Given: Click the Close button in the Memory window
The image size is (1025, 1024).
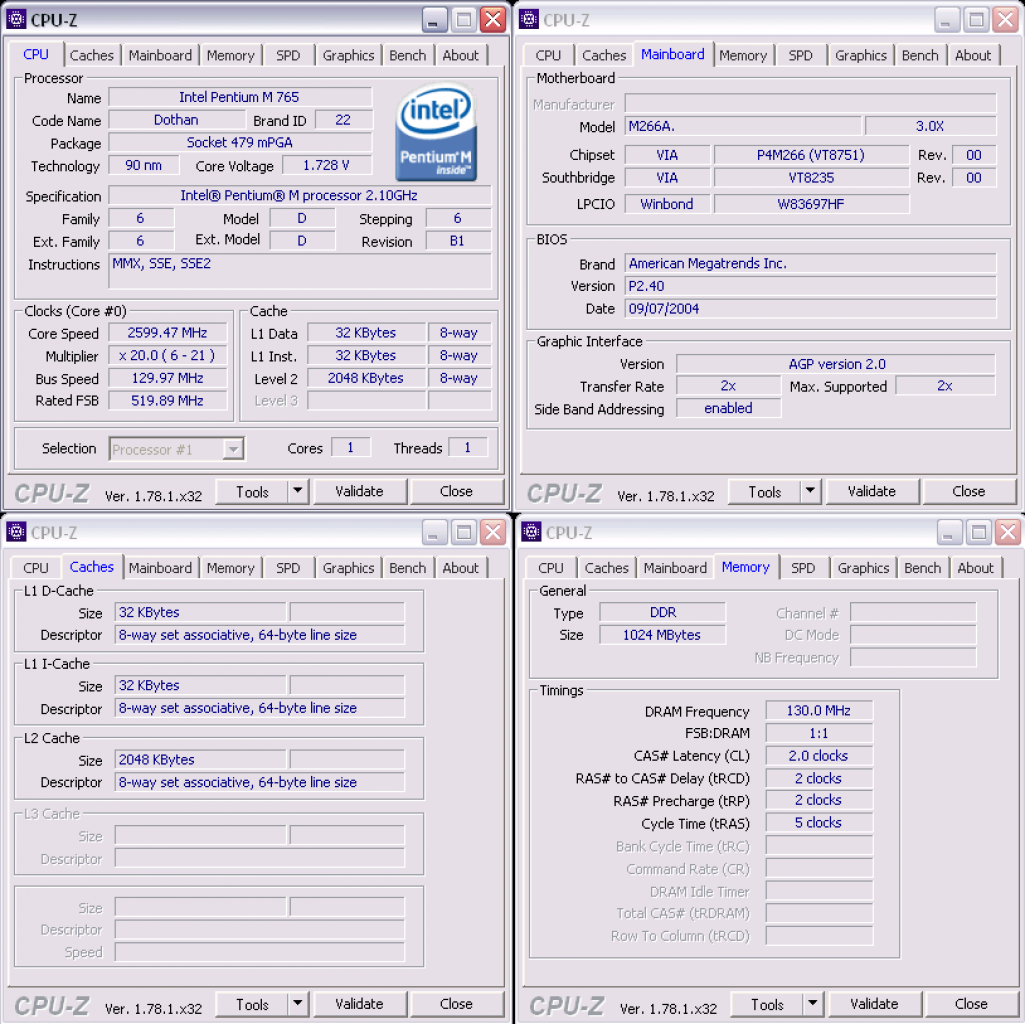Looking at the screenshot, I should (x=971, y=1003).
